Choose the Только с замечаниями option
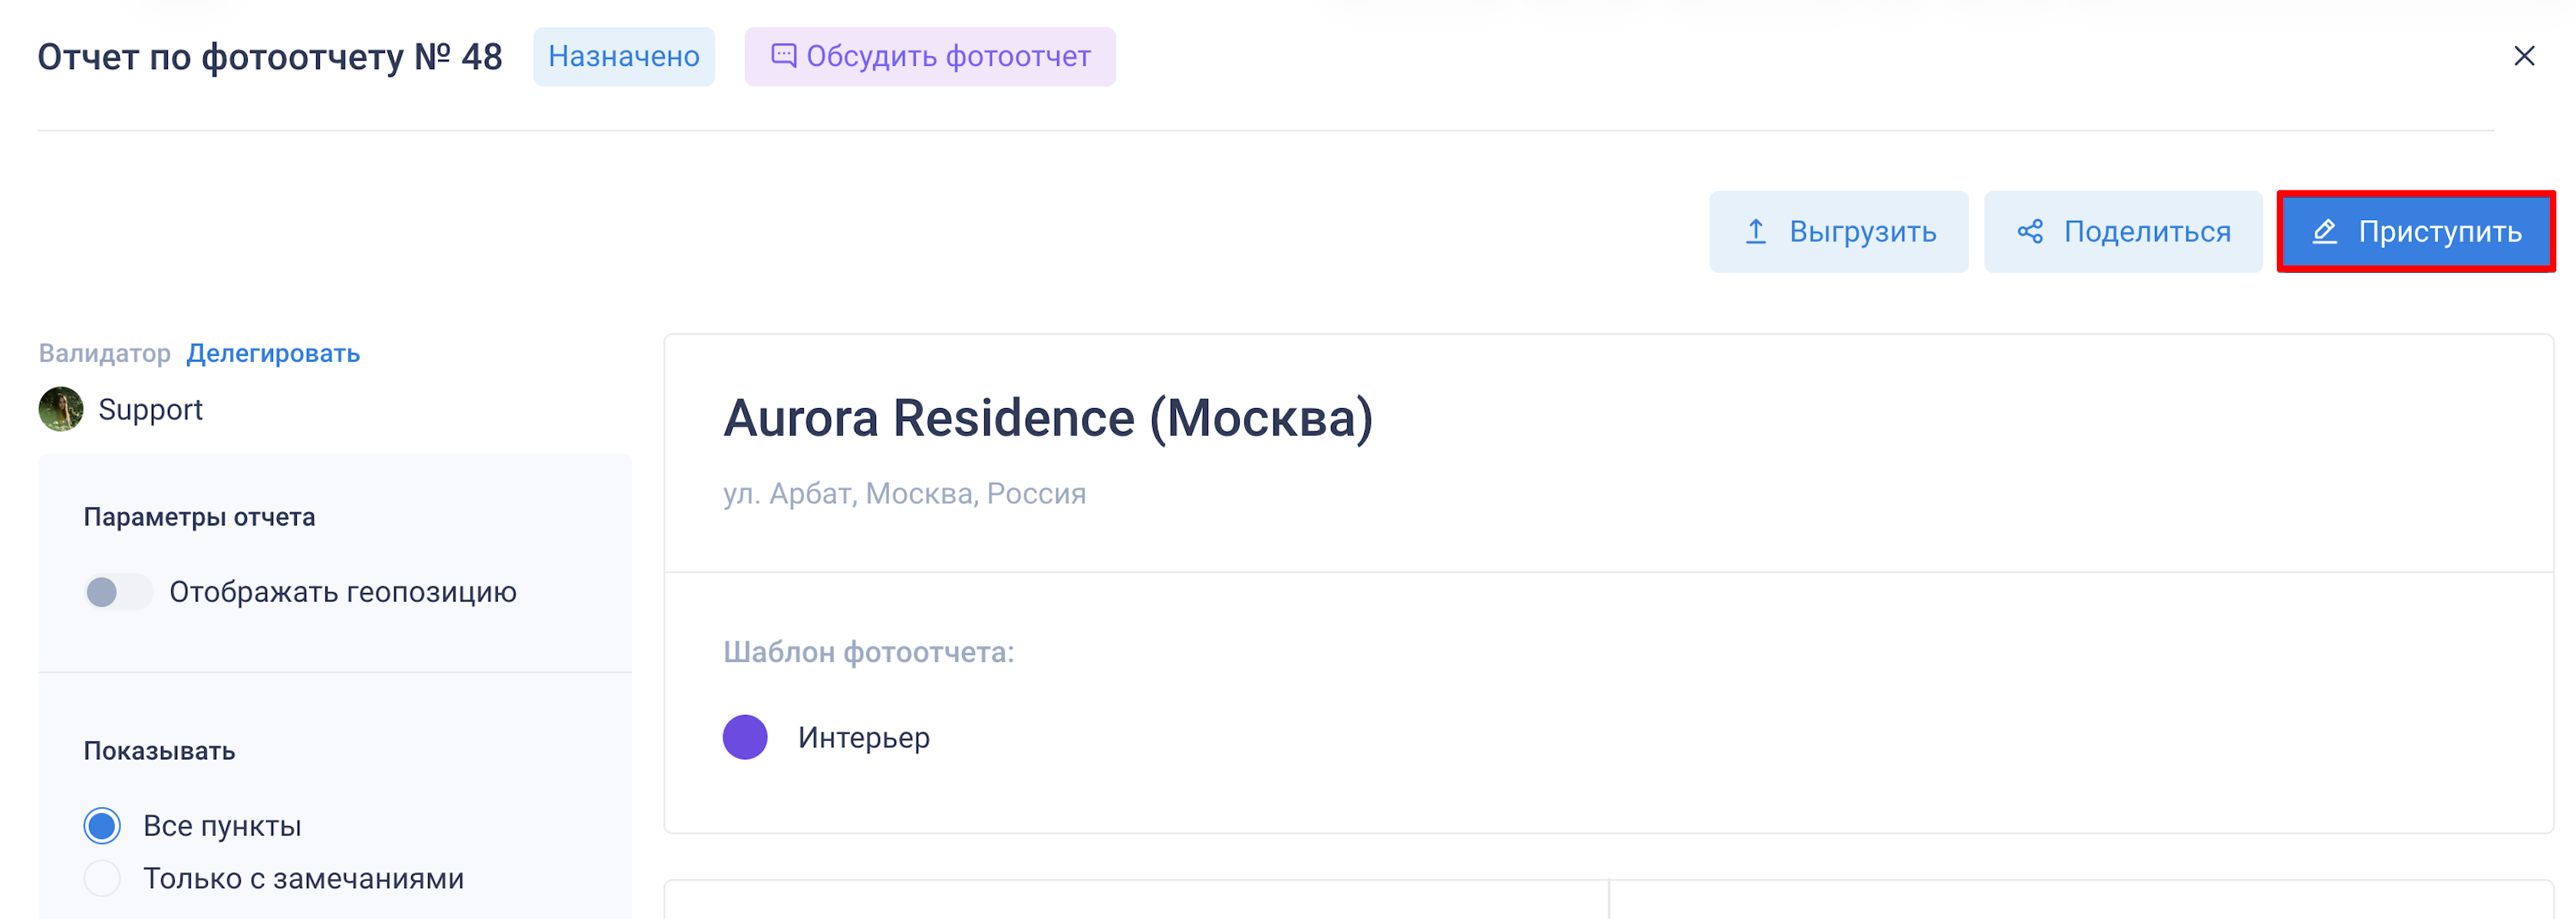The image size is (2576, 919). click(x=102, y=878)
